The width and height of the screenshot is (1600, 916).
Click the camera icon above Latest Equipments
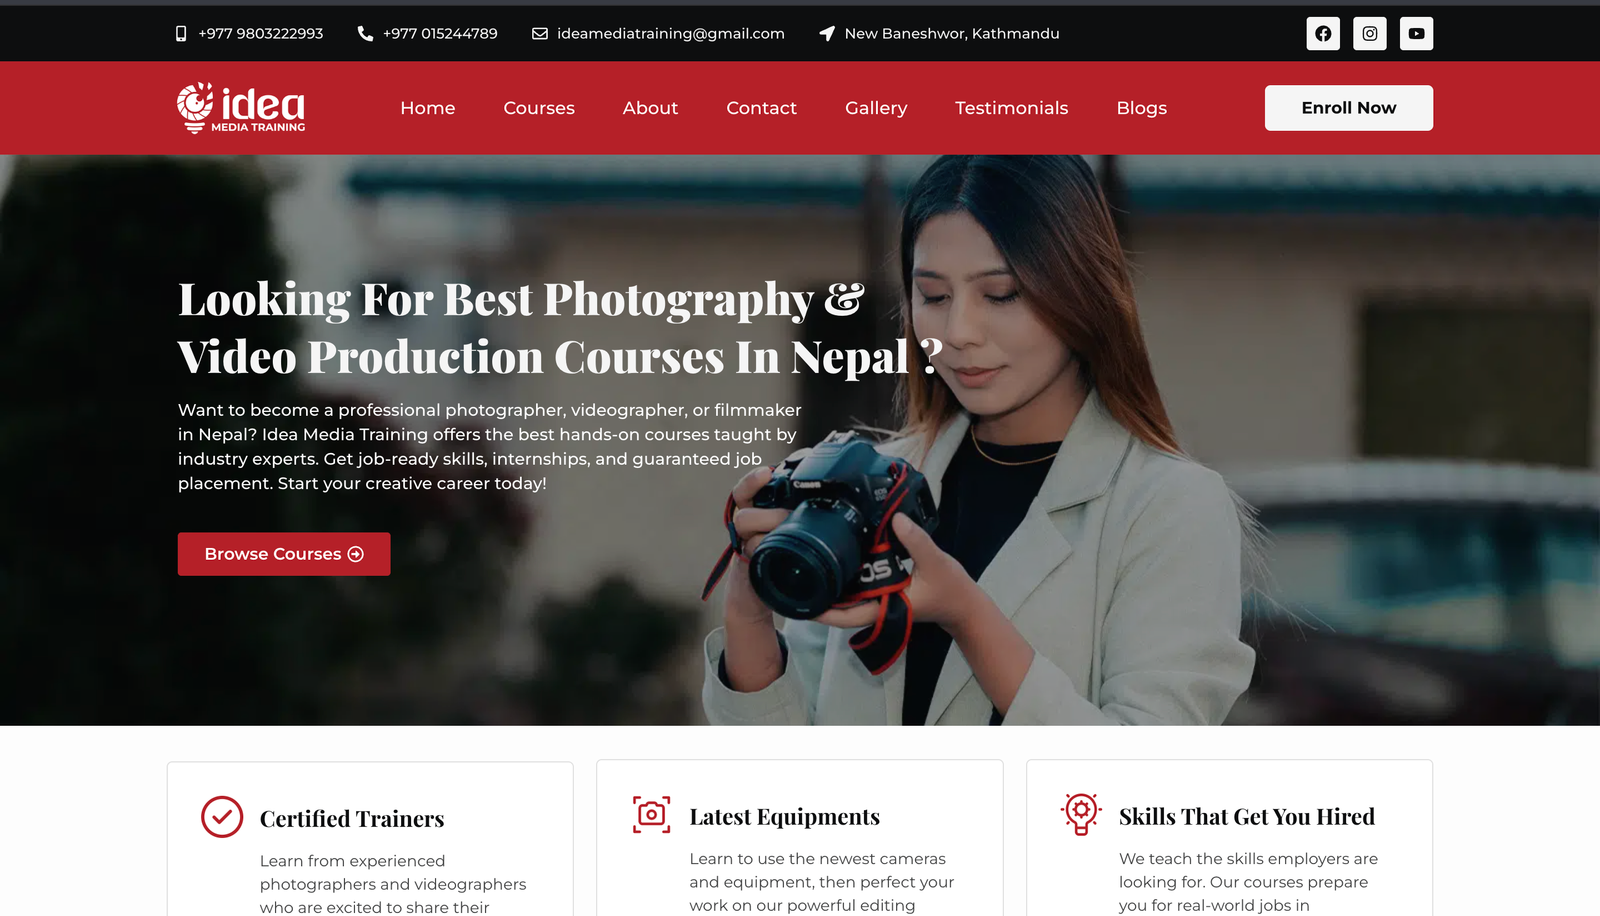(x=652, y=814)
